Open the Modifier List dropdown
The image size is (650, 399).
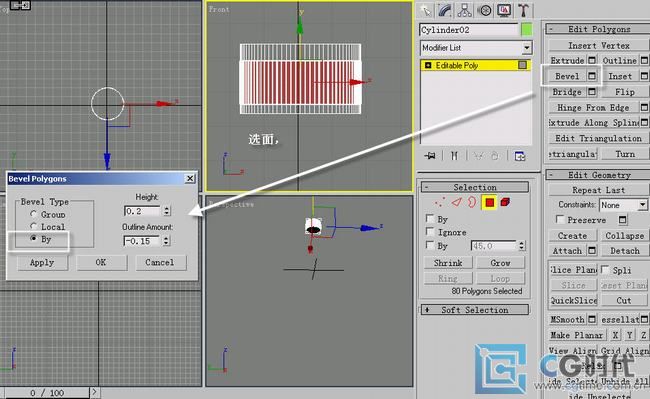[475, 48]
